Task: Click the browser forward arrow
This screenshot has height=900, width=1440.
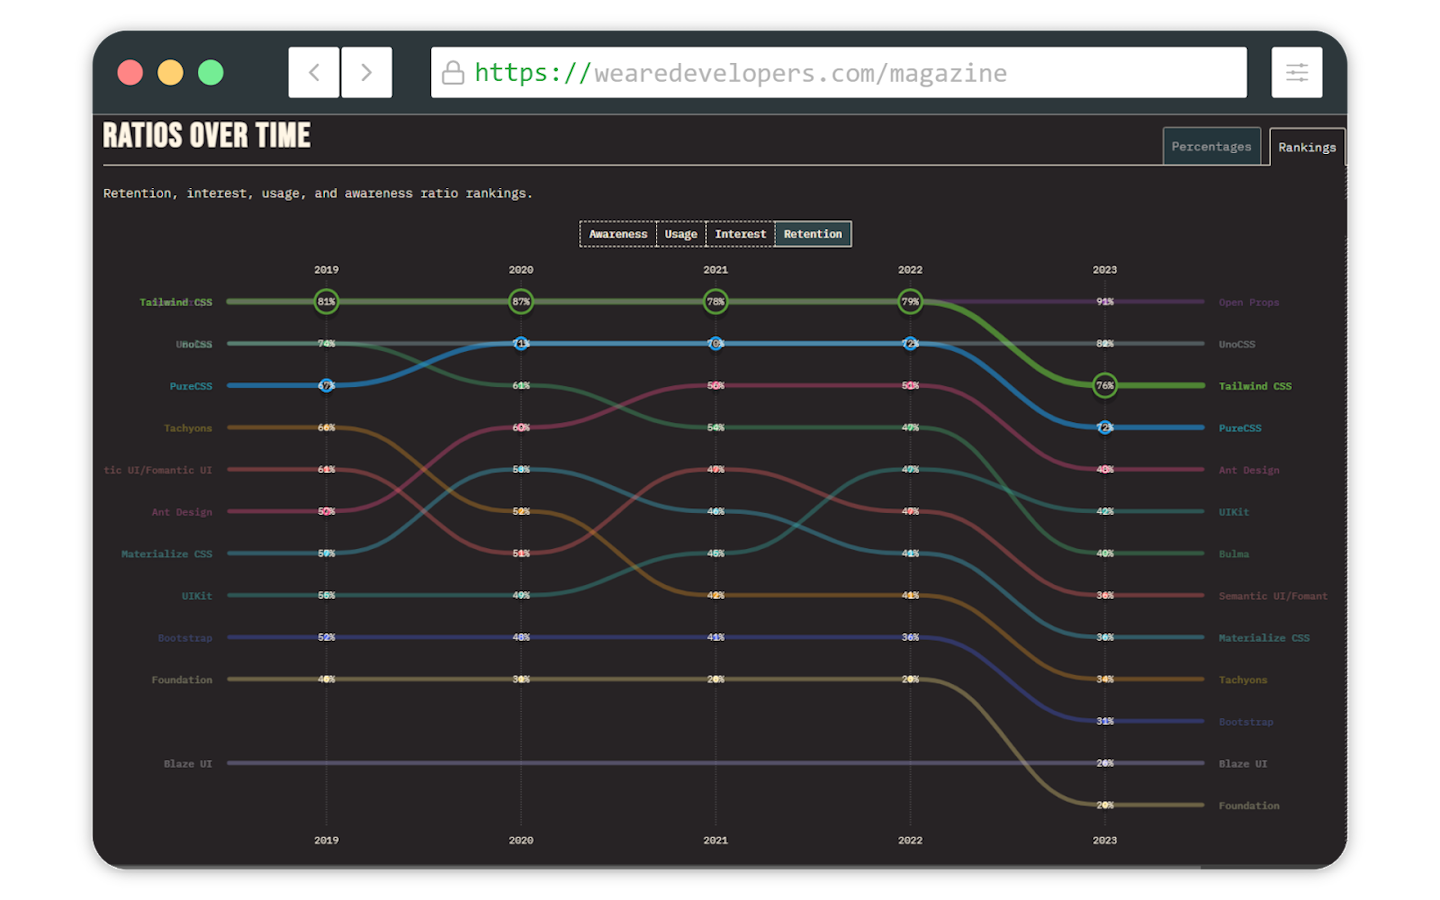Action: tap(366, 72)
